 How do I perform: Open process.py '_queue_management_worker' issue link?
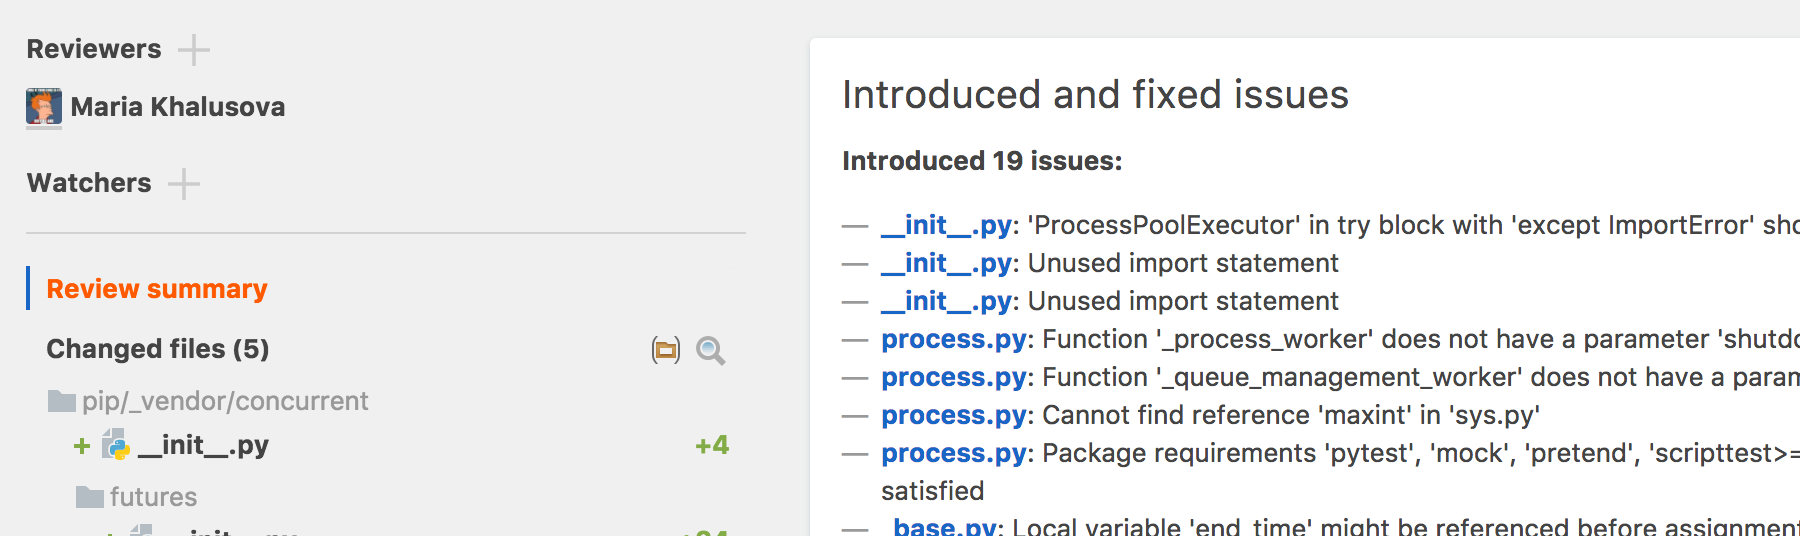[x=954, y=377]
